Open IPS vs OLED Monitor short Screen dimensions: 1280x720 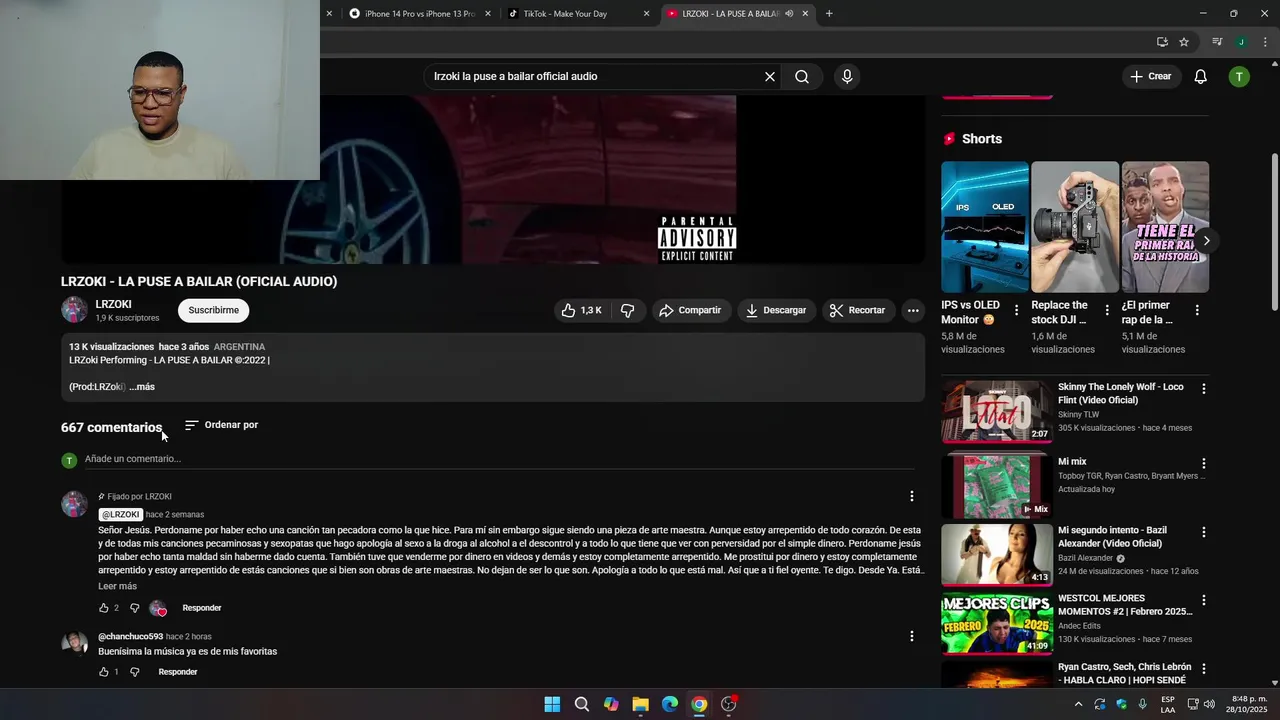tap(985, 227)
